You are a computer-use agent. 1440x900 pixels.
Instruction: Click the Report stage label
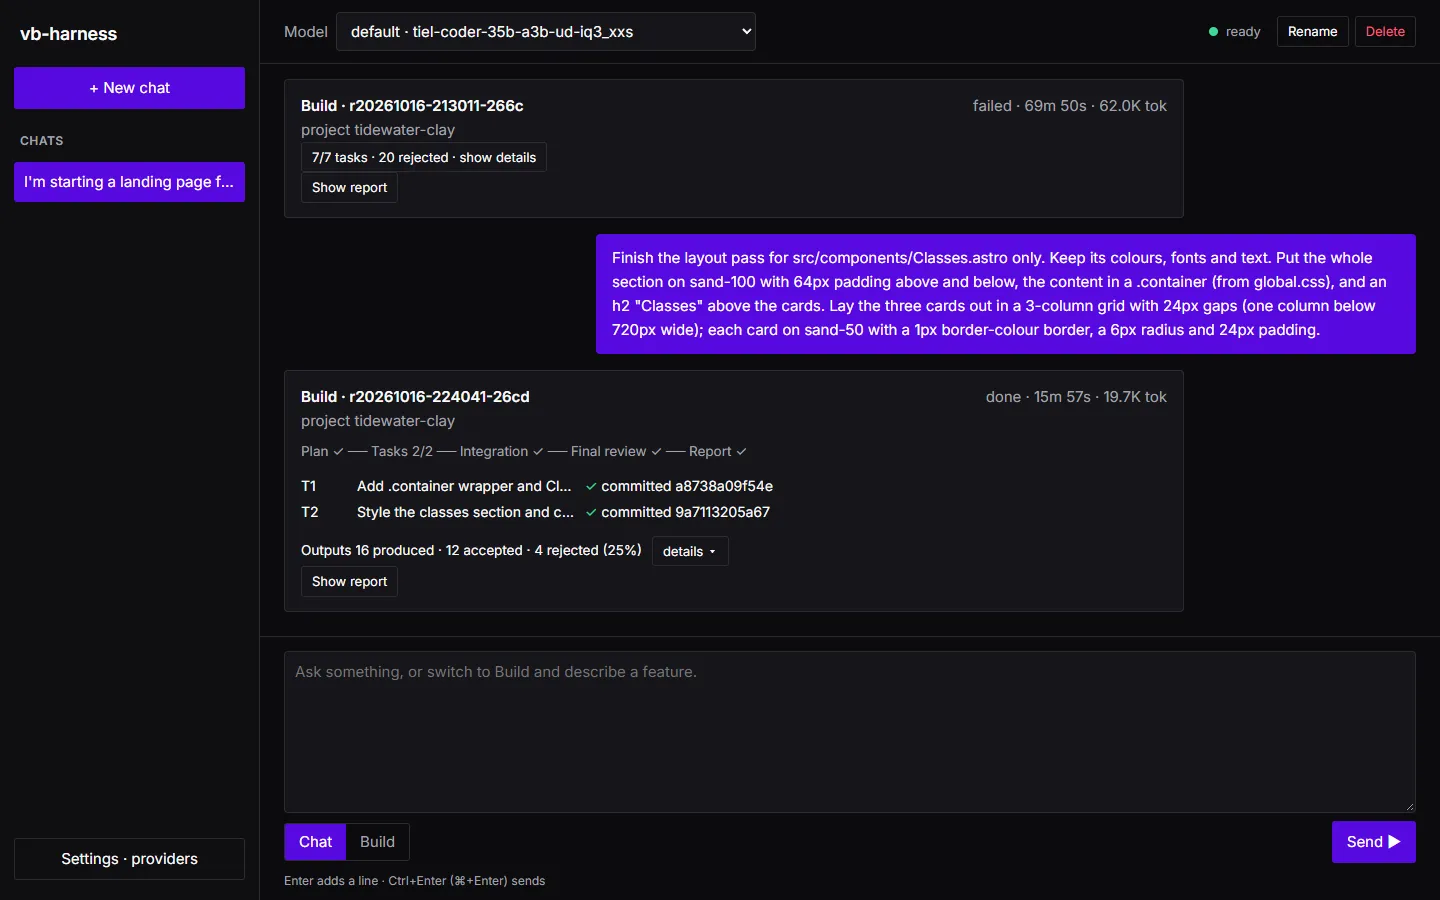coord(710,452)
